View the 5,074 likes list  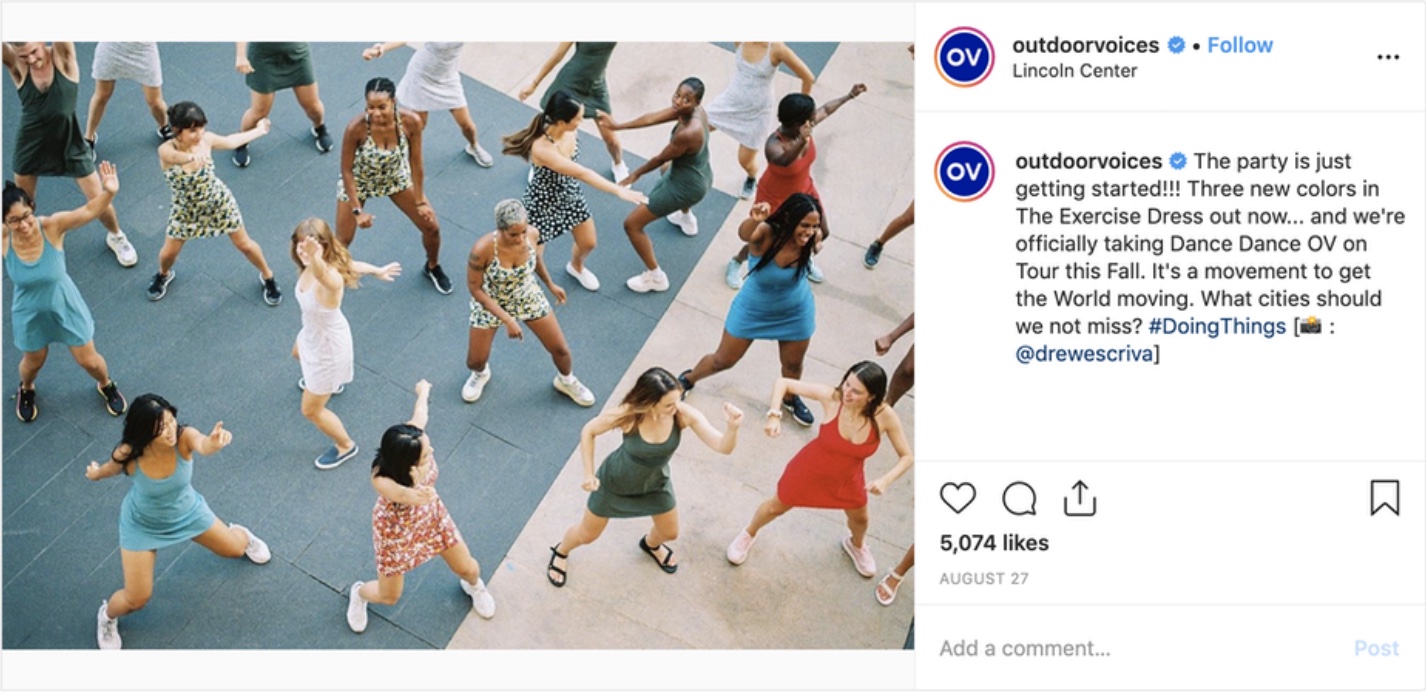(x=994, y=543)
